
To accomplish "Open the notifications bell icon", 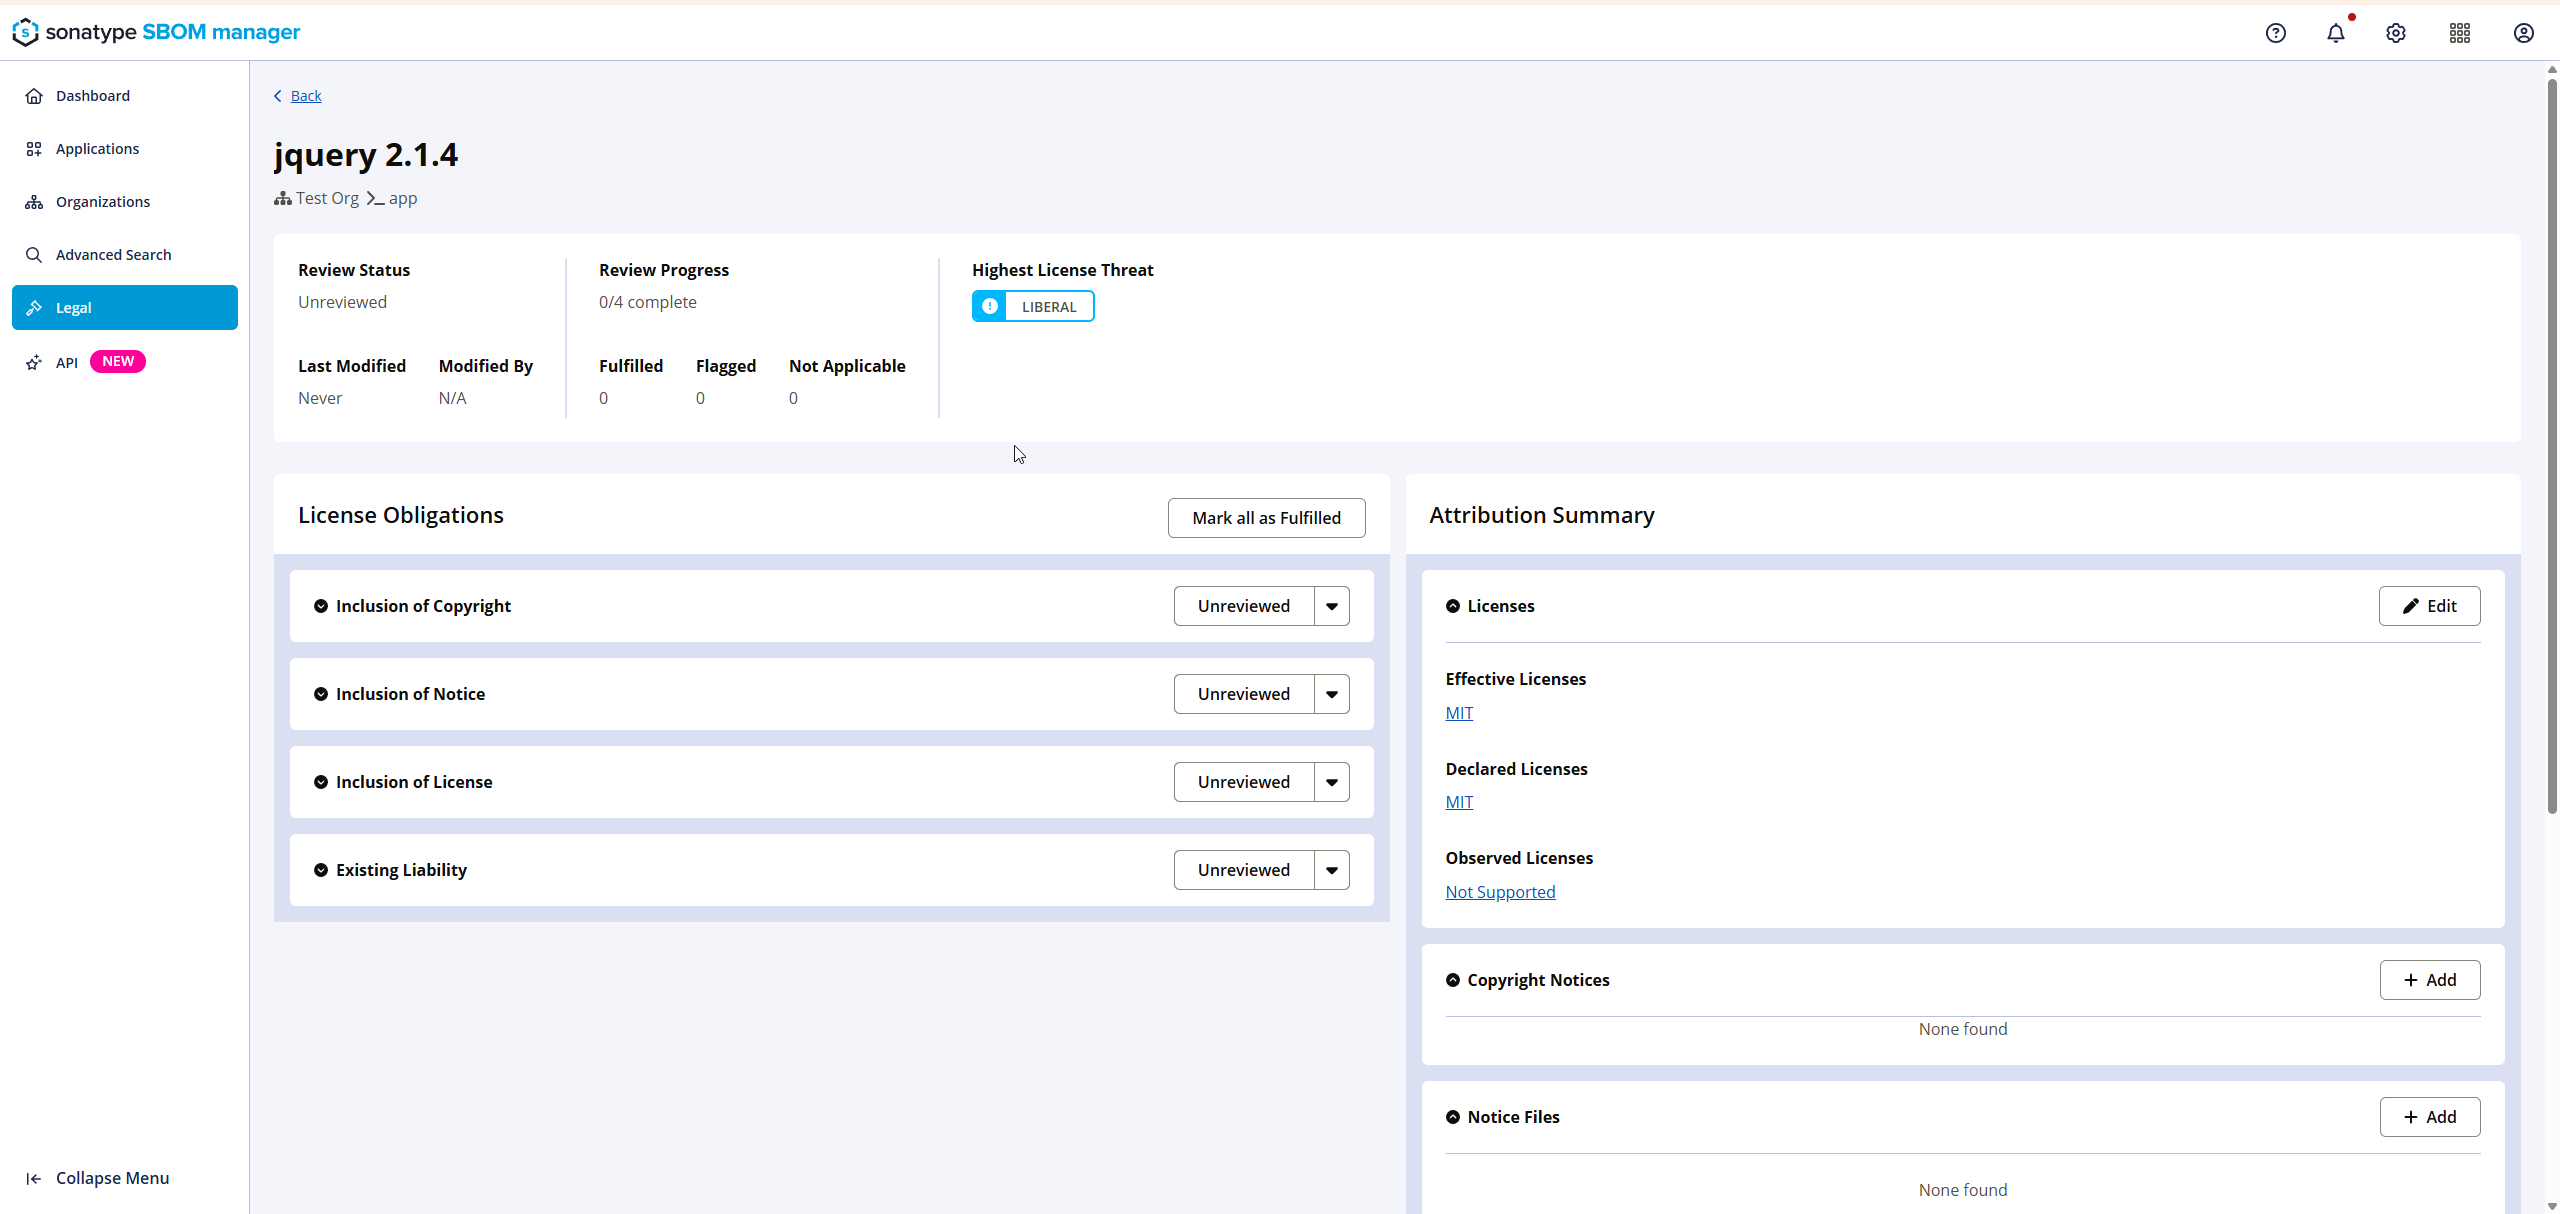I will [2336, 33].
